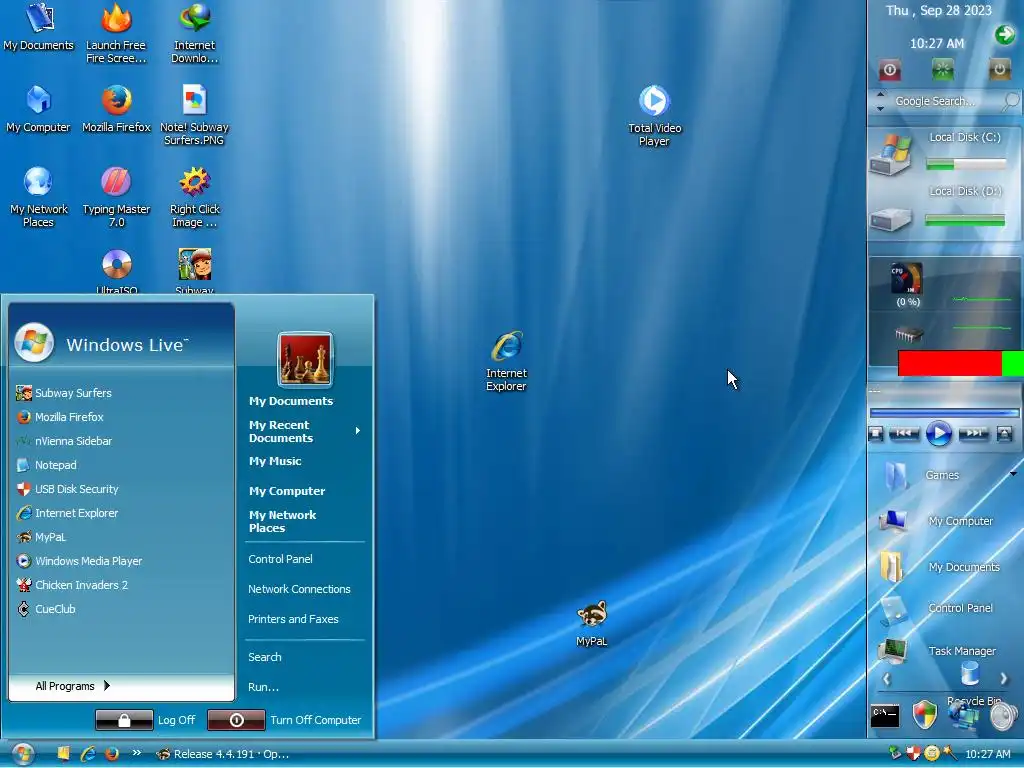Image resolution: width=1024 pixels, height=768 pixels.
Task: Open Control Panel in Start menu
Action: [280, 559]
